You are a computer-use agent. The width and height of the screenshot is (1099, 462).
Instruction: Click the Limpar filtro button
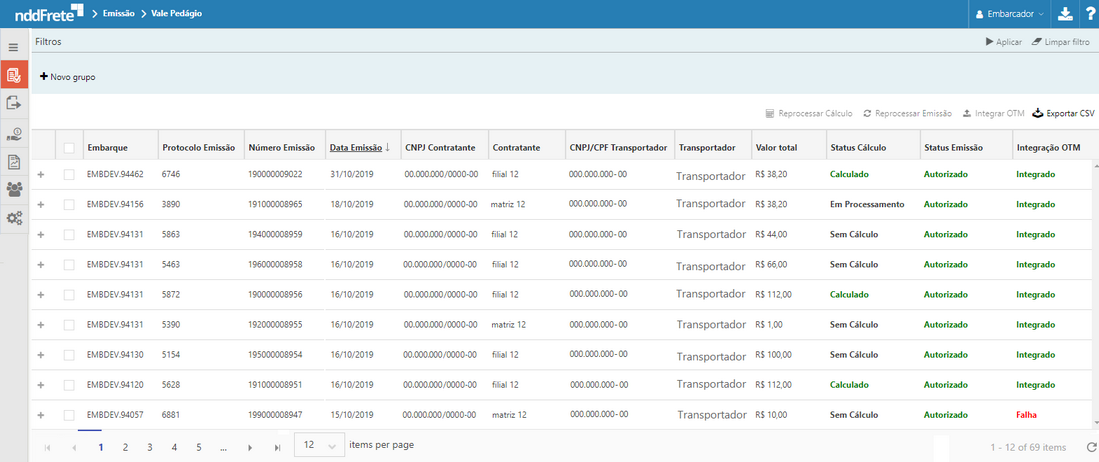pos(1060,42)
